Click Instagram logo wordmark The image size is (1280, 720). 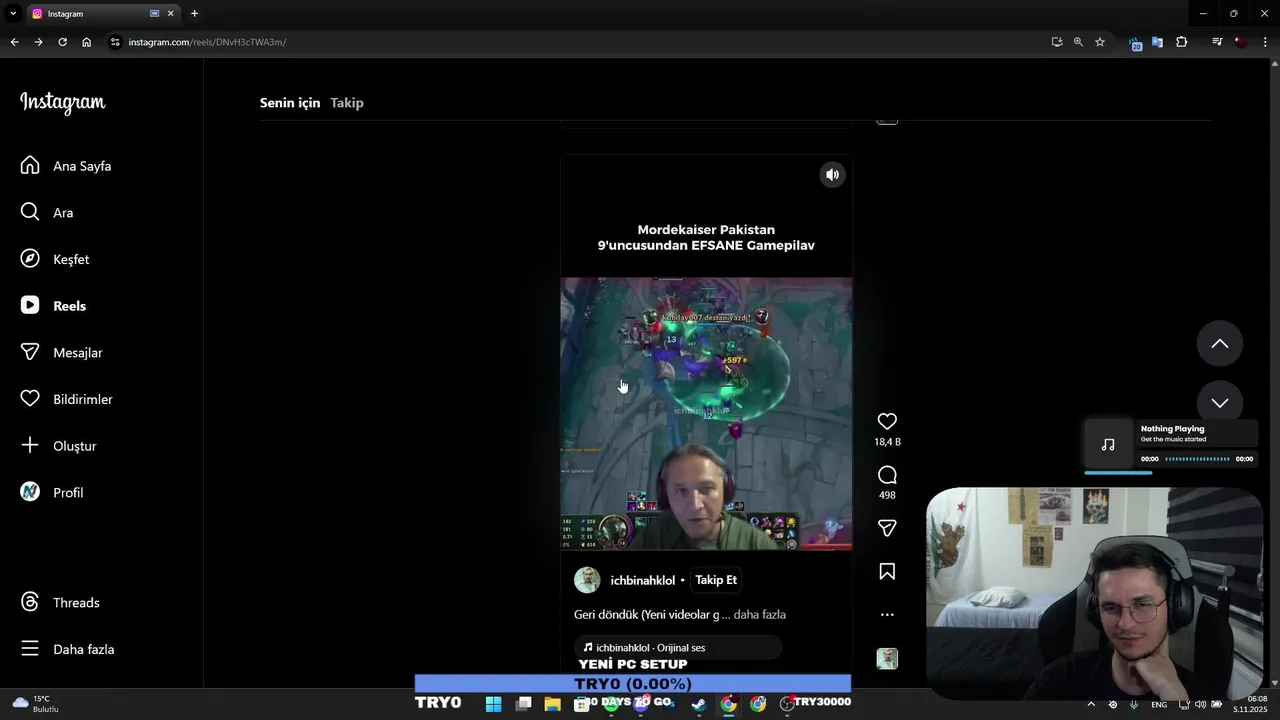click(62, 102)
